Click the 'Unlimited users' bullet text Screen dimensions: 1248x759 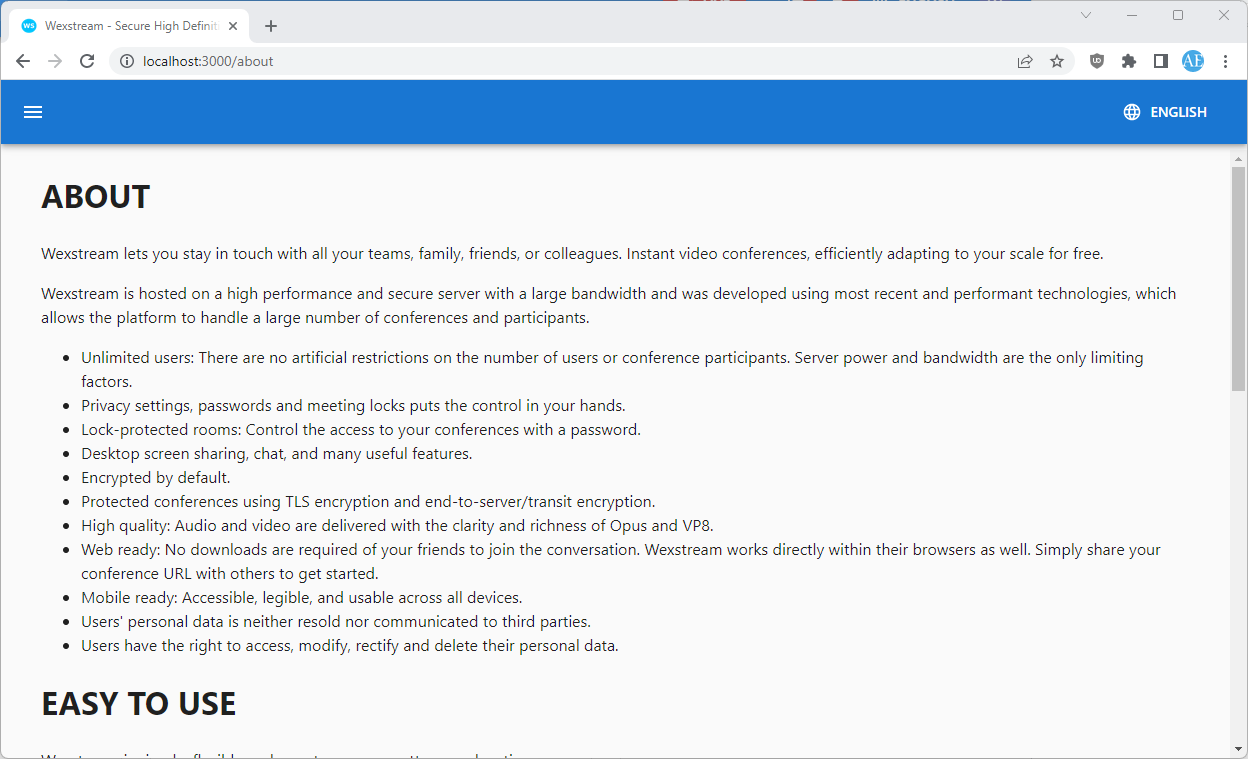[612, 369]
